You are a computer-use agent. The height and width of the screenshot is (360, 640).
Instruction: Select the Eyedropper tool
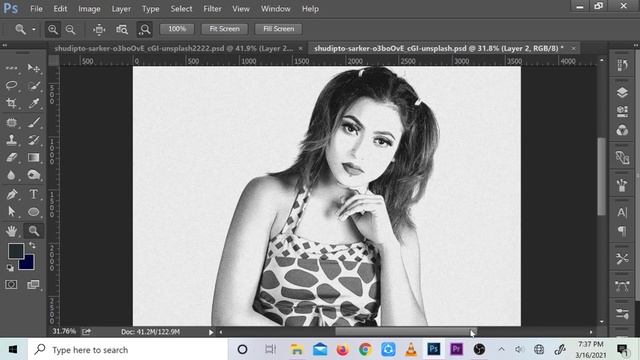pyautogui.click(x=33, y=103)
